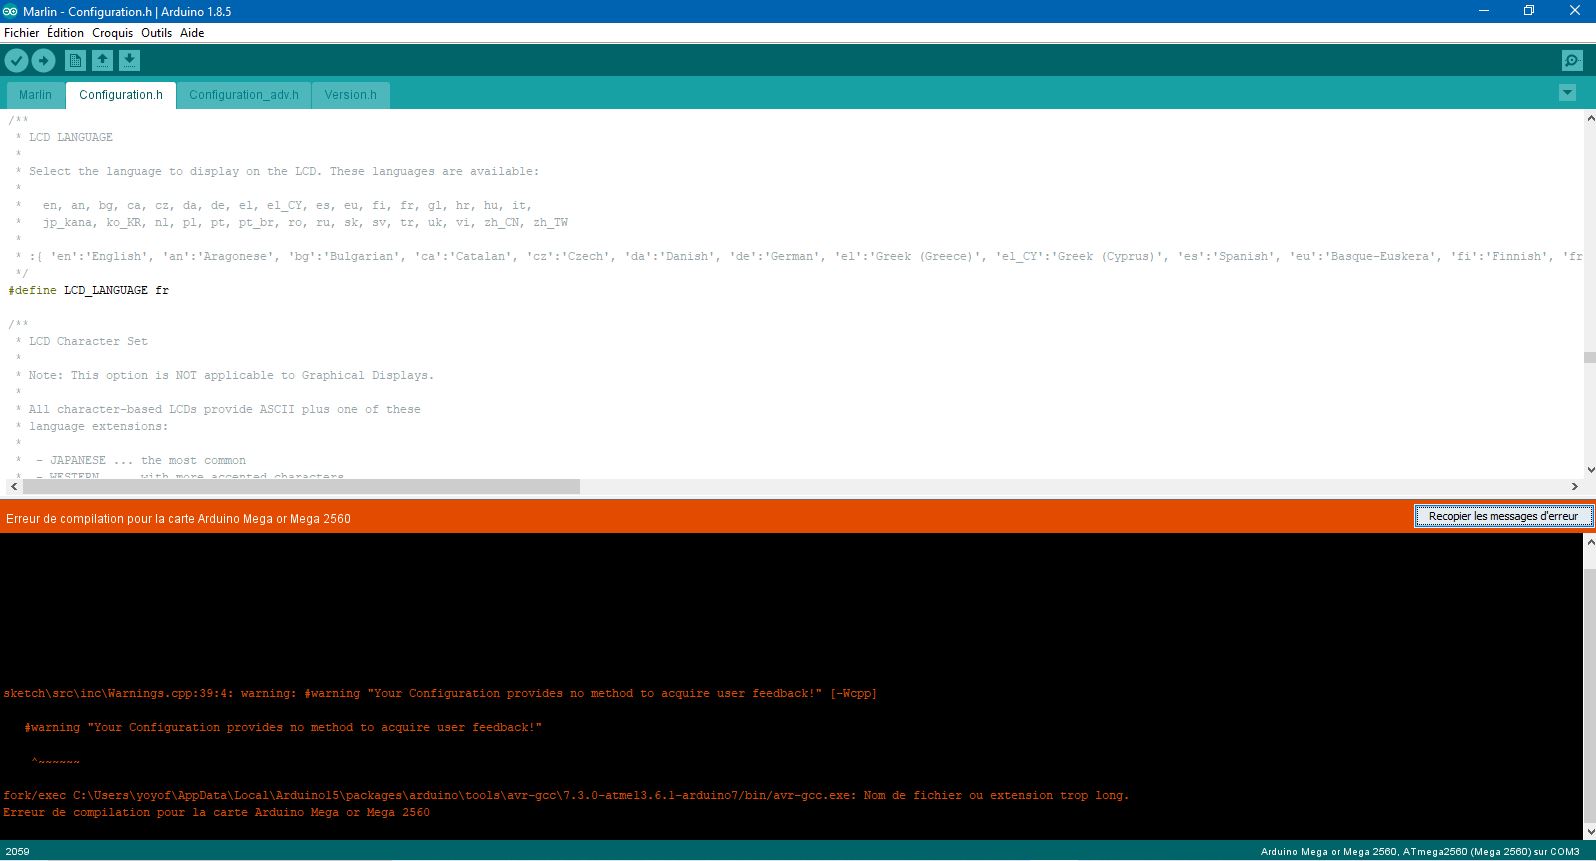Click the Open sketch up-arrow icon
1596x861 pixels.
click(x=102, y=61)
